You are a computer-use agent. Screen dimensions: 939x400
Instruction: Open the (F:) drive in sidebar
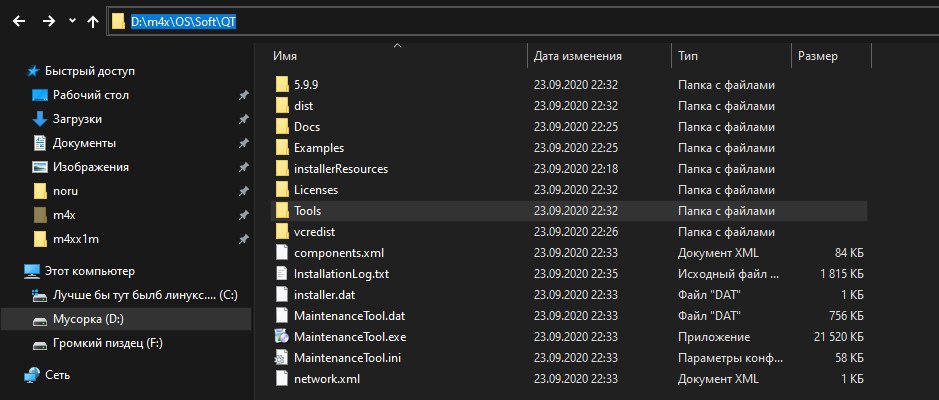click(x=108, y=344)
